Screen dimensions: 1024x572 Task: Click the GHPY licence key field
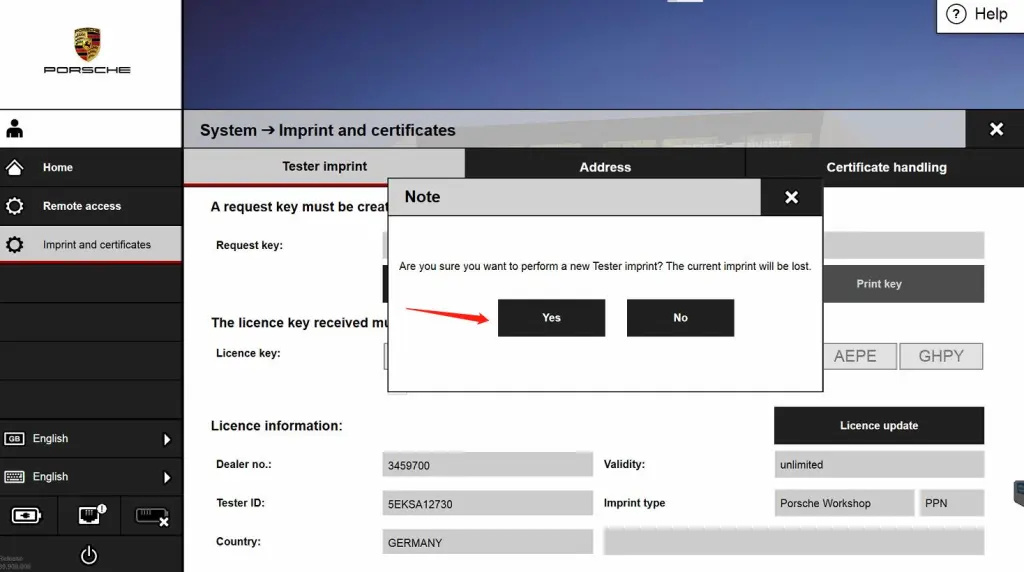pyautogui.click(x=940, y=356)
